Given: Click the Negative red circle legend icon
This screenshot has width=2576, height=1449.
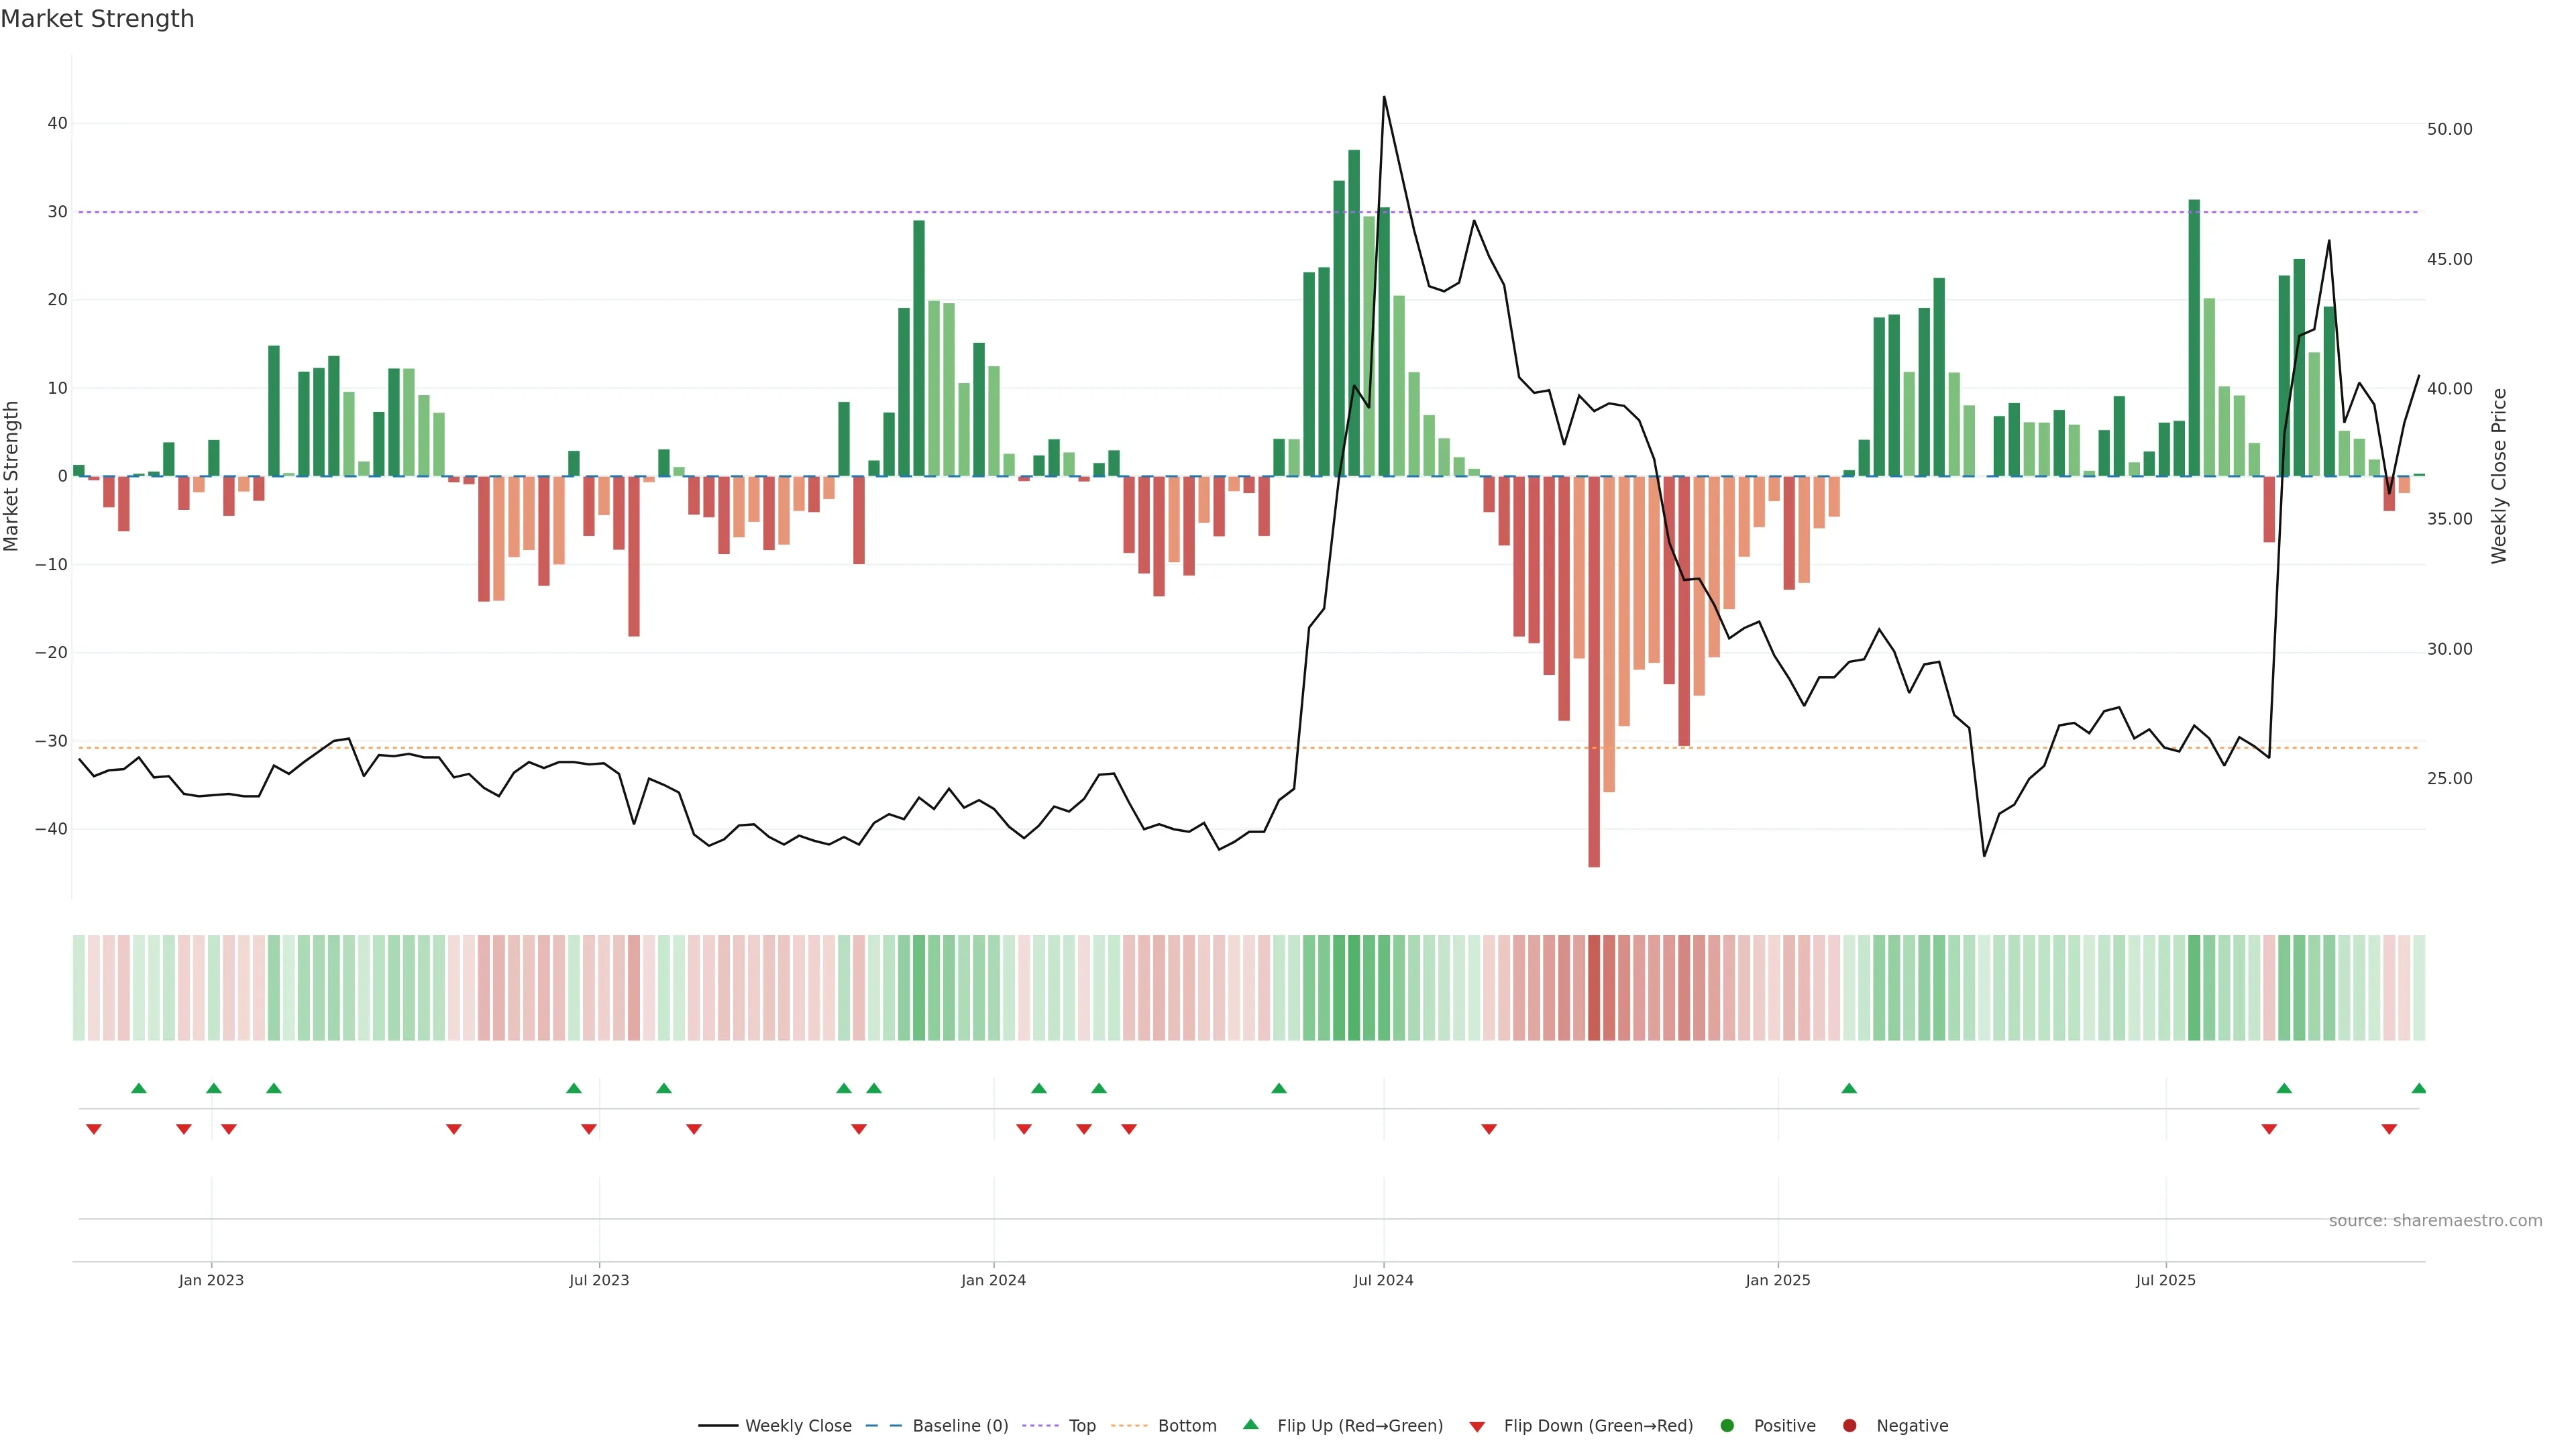Looking at the screenshot, I should pos(1849,1426).
